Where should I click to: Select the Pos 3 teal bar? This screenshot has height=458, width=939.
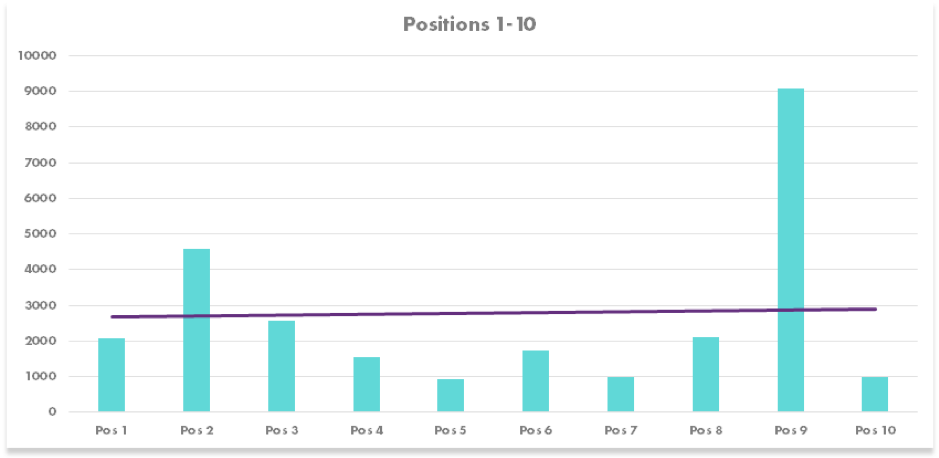click(x=281, y=367)
